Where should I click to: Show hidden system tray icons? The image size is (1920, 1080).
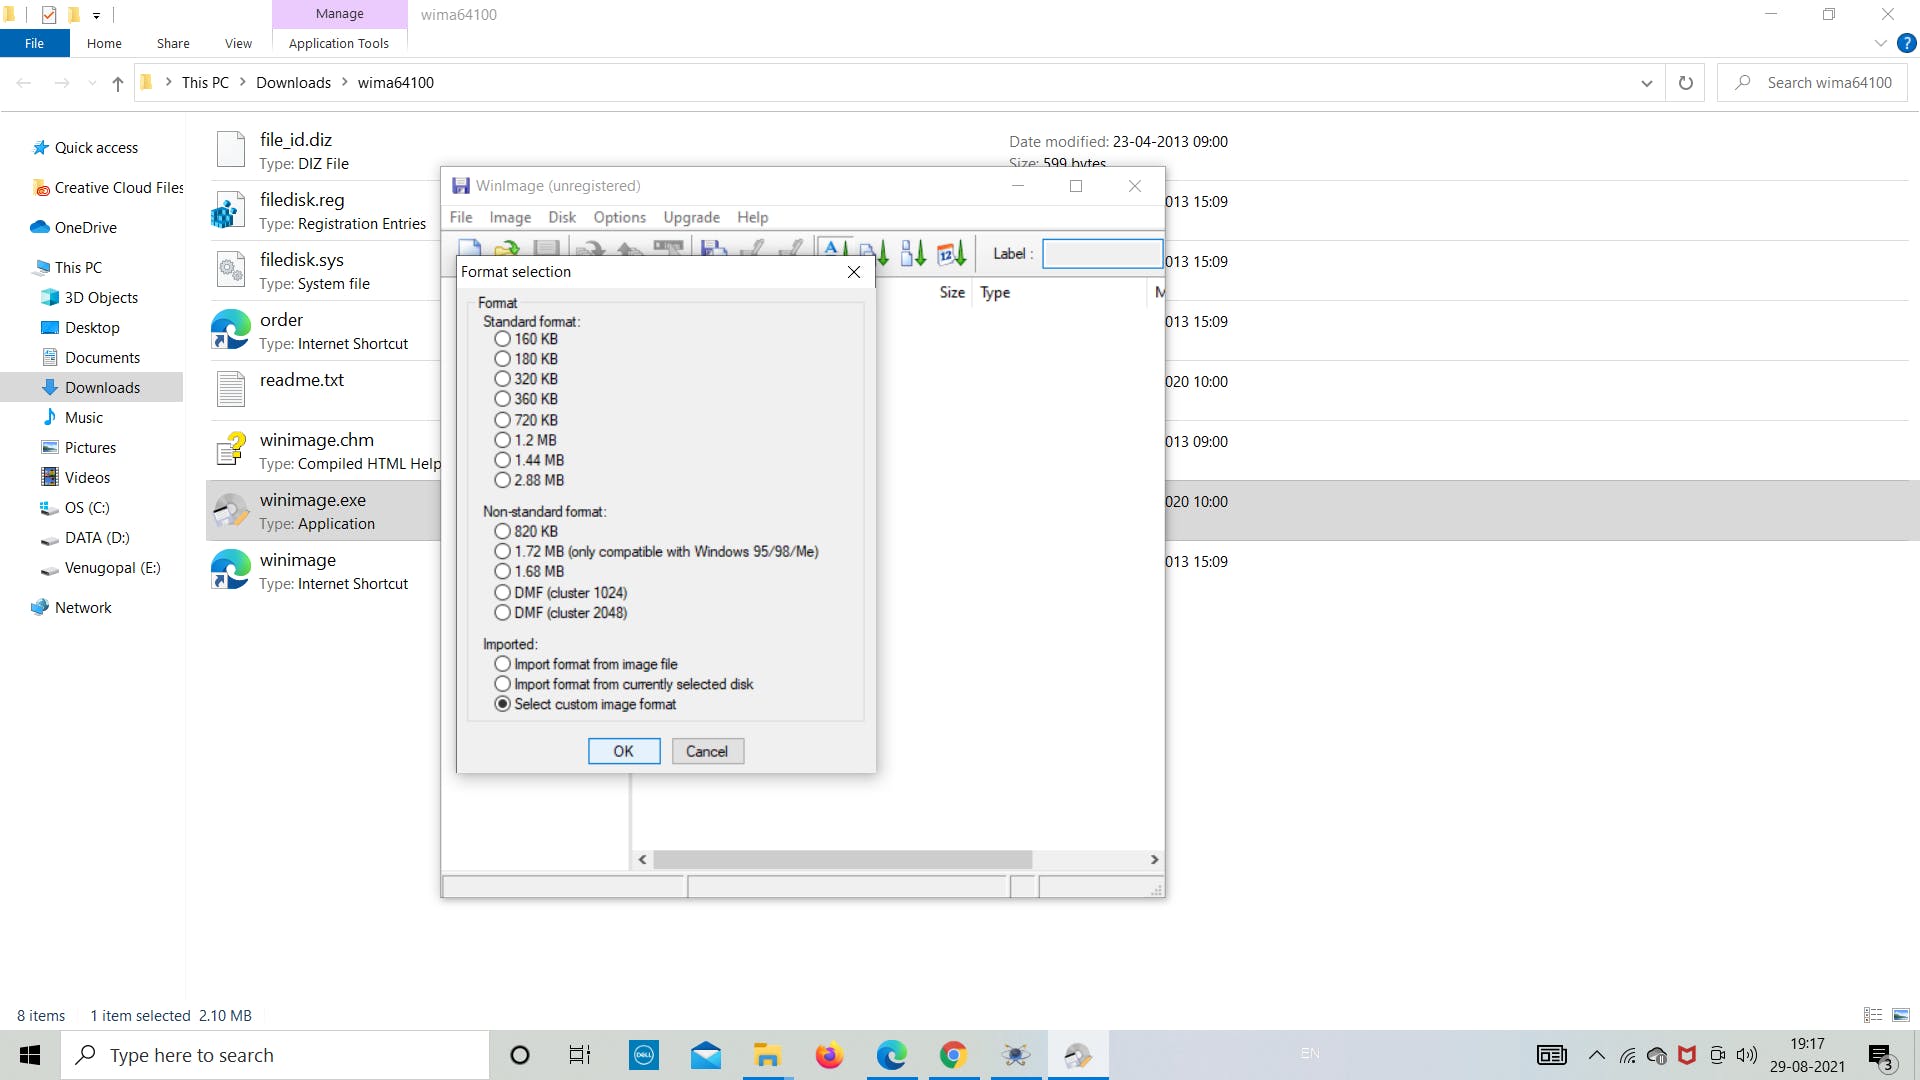pyautogui.click(x=1597, y=1055)
